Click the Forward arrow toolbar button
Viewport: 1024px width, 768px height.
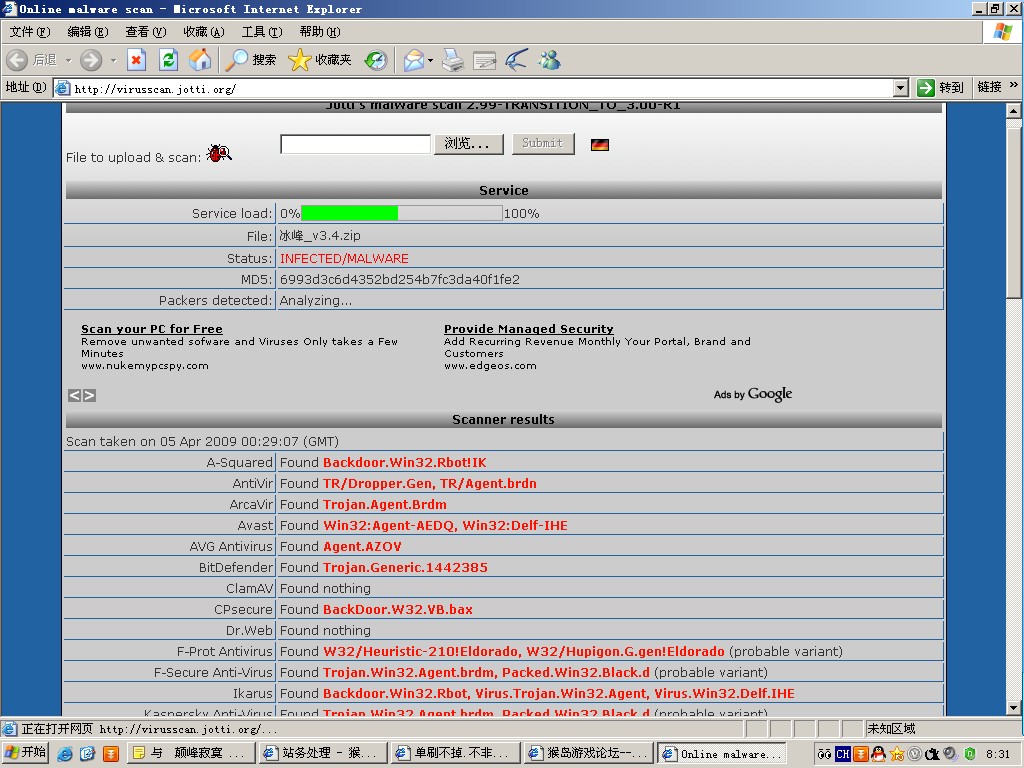pos(91,60)
